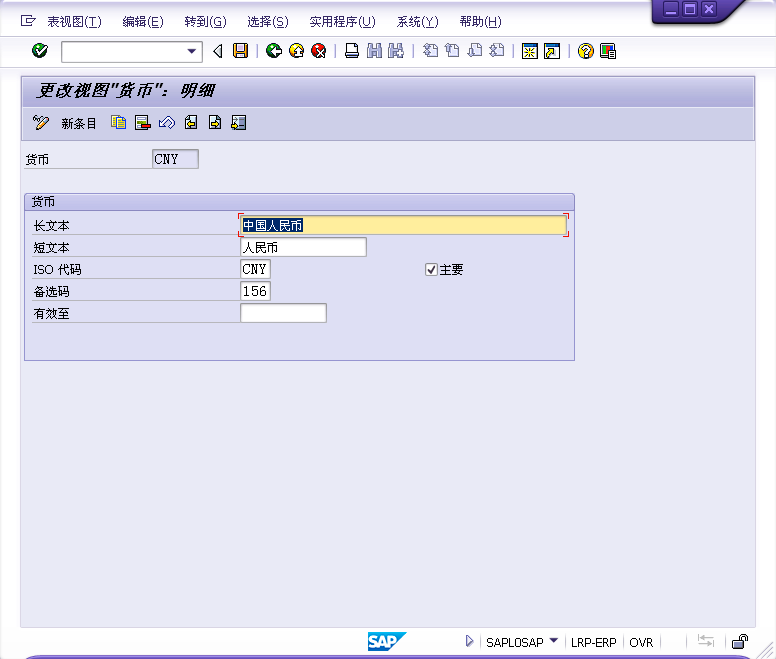776x659 pixels.
Task: Open the 编辑(E) menu
Action: (143, 22)
